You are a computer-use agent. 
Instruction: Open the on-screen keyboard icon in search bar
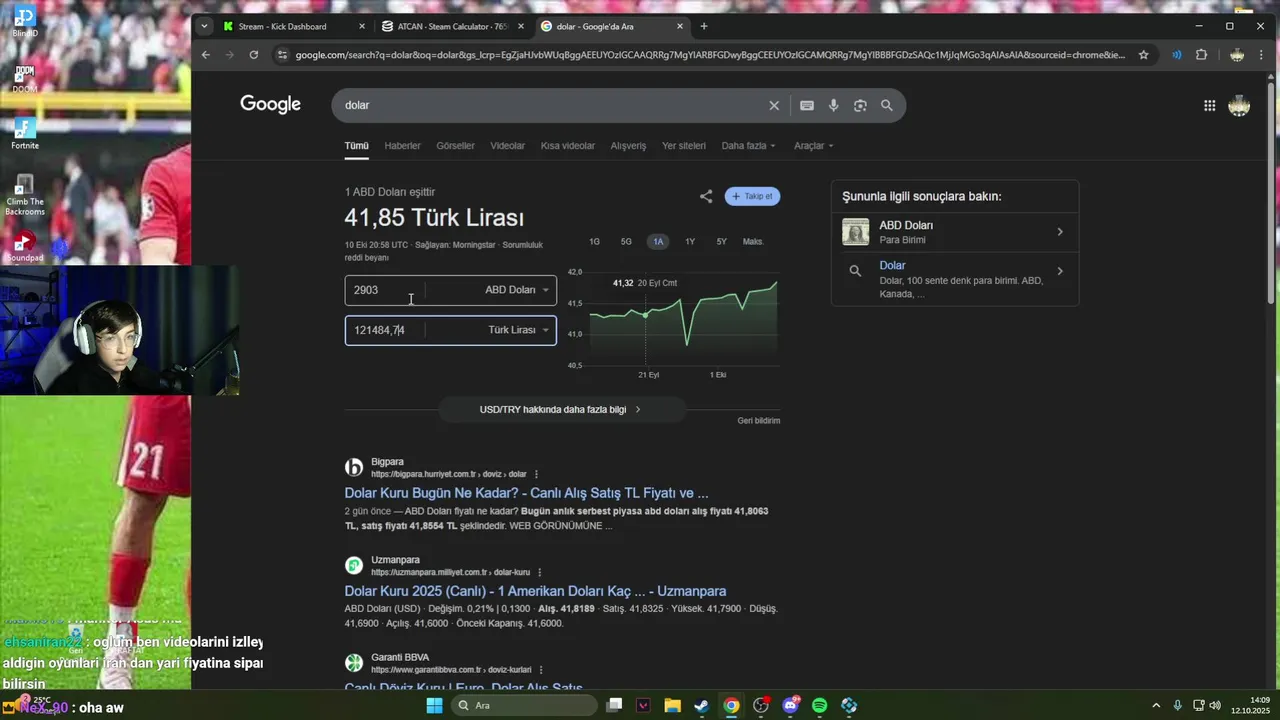(x=807, y=105)
